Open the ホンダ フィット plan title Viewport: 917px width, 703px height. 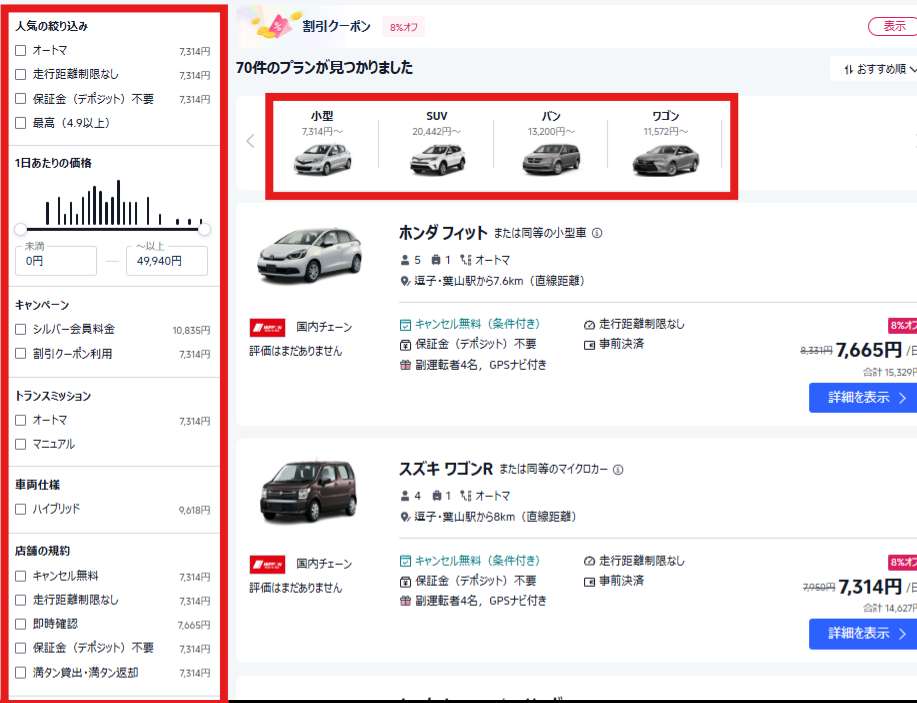click(443, 233)
